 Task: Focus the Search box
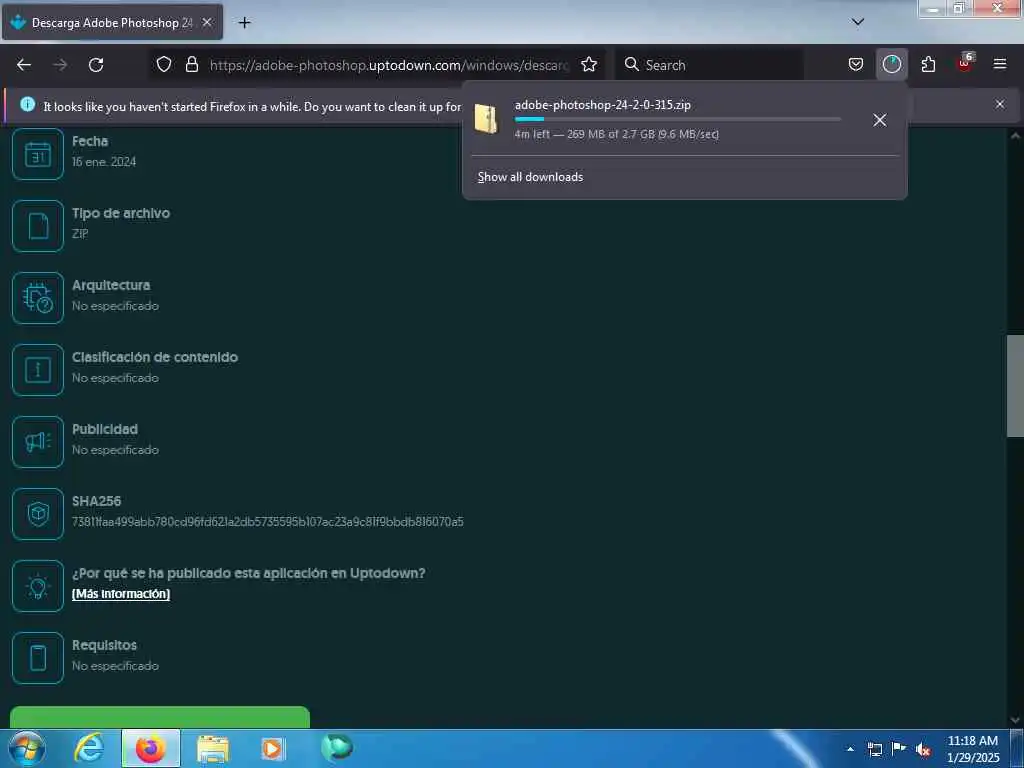tap(710, 65)
